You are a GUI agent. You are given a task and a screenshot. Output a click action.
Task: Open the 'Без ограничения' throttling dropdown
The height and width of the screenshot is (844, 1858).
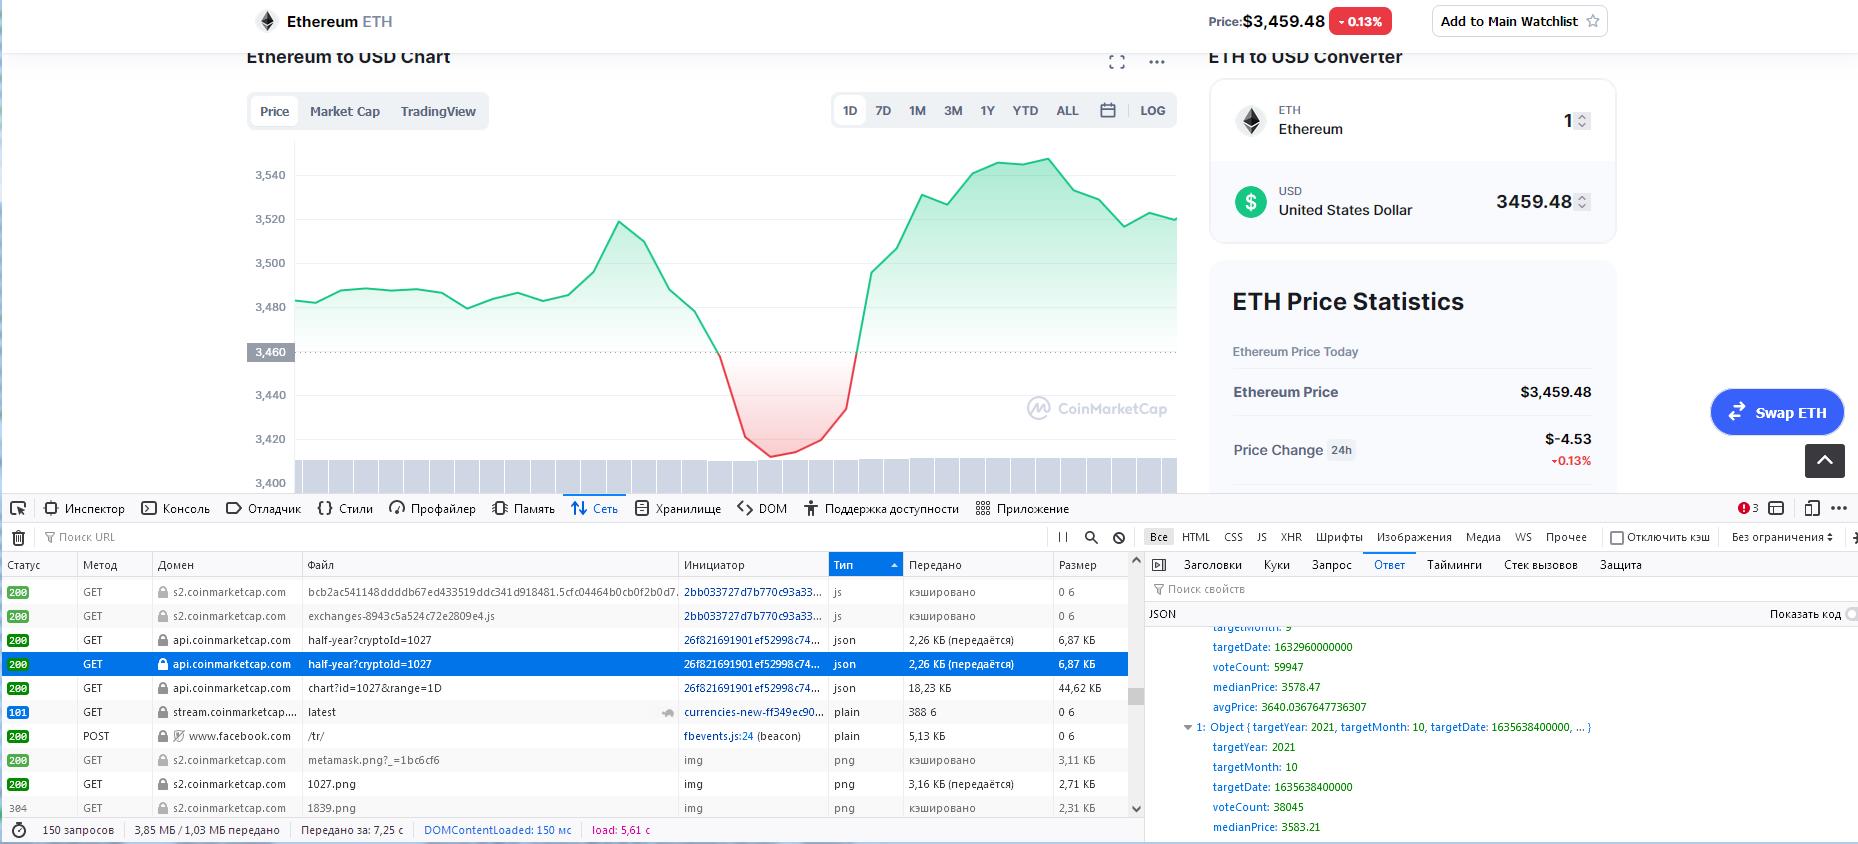pyautogui.click(x=1782, y=537)
